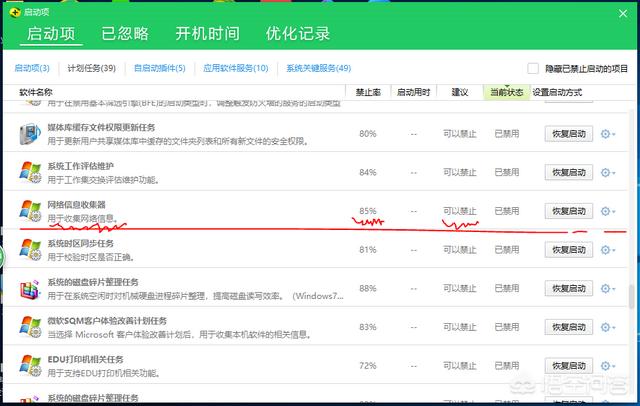Click 恢复启动 for 网络信息收集器
Image resolution: width=640 pixels, height=406 pixels.
568,211
